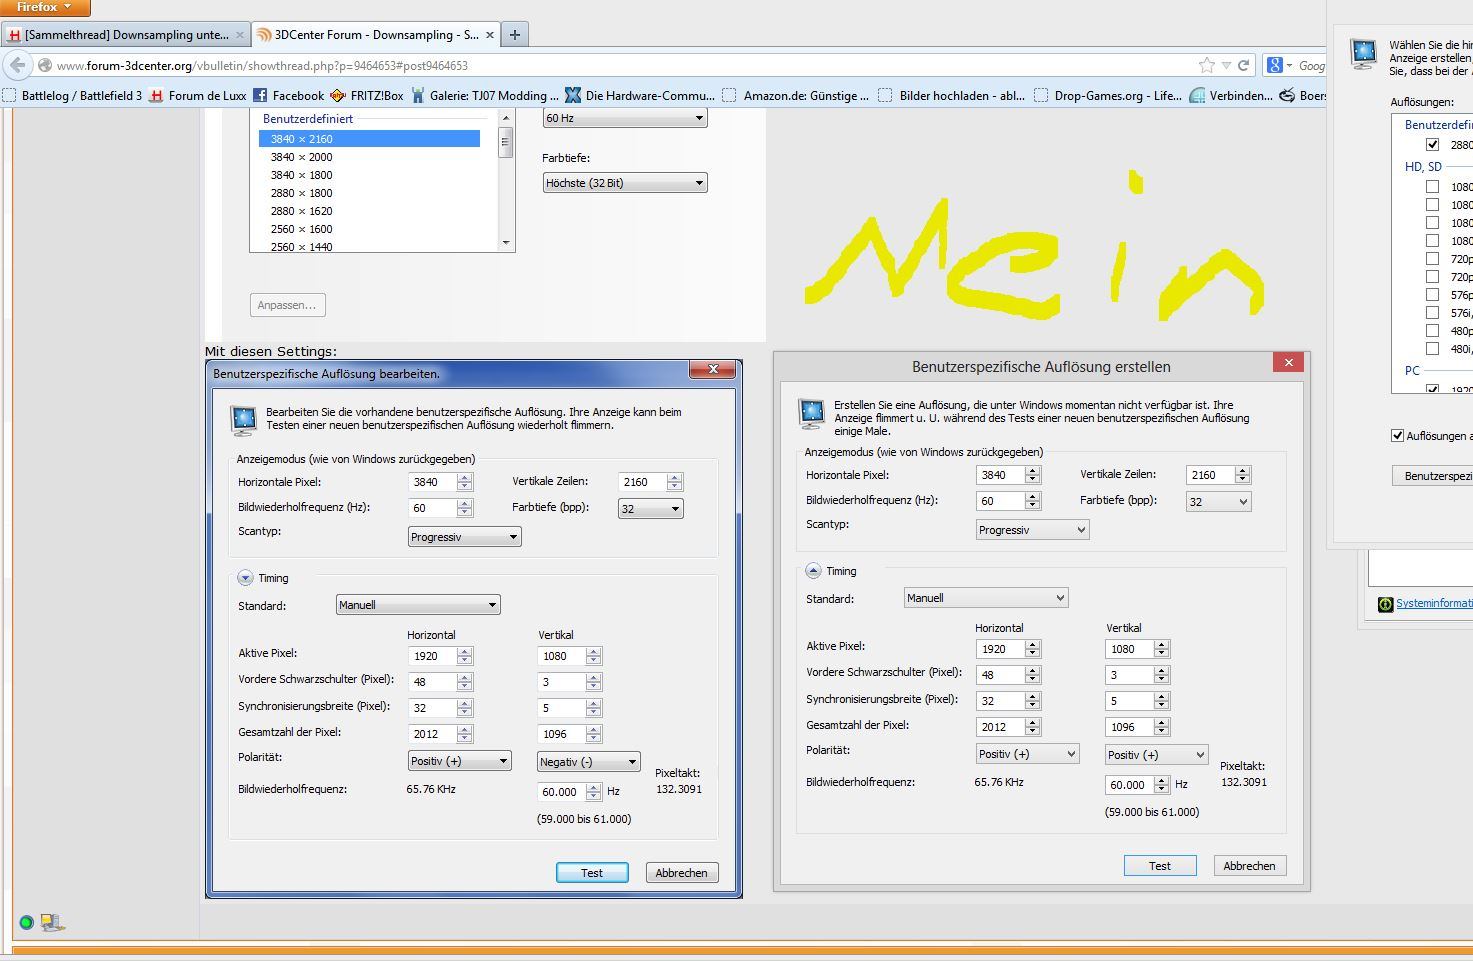Open a new tab with plus button
Viewport: 1473px width, 961px height.
pyautogui.click(x=515, y=34)
